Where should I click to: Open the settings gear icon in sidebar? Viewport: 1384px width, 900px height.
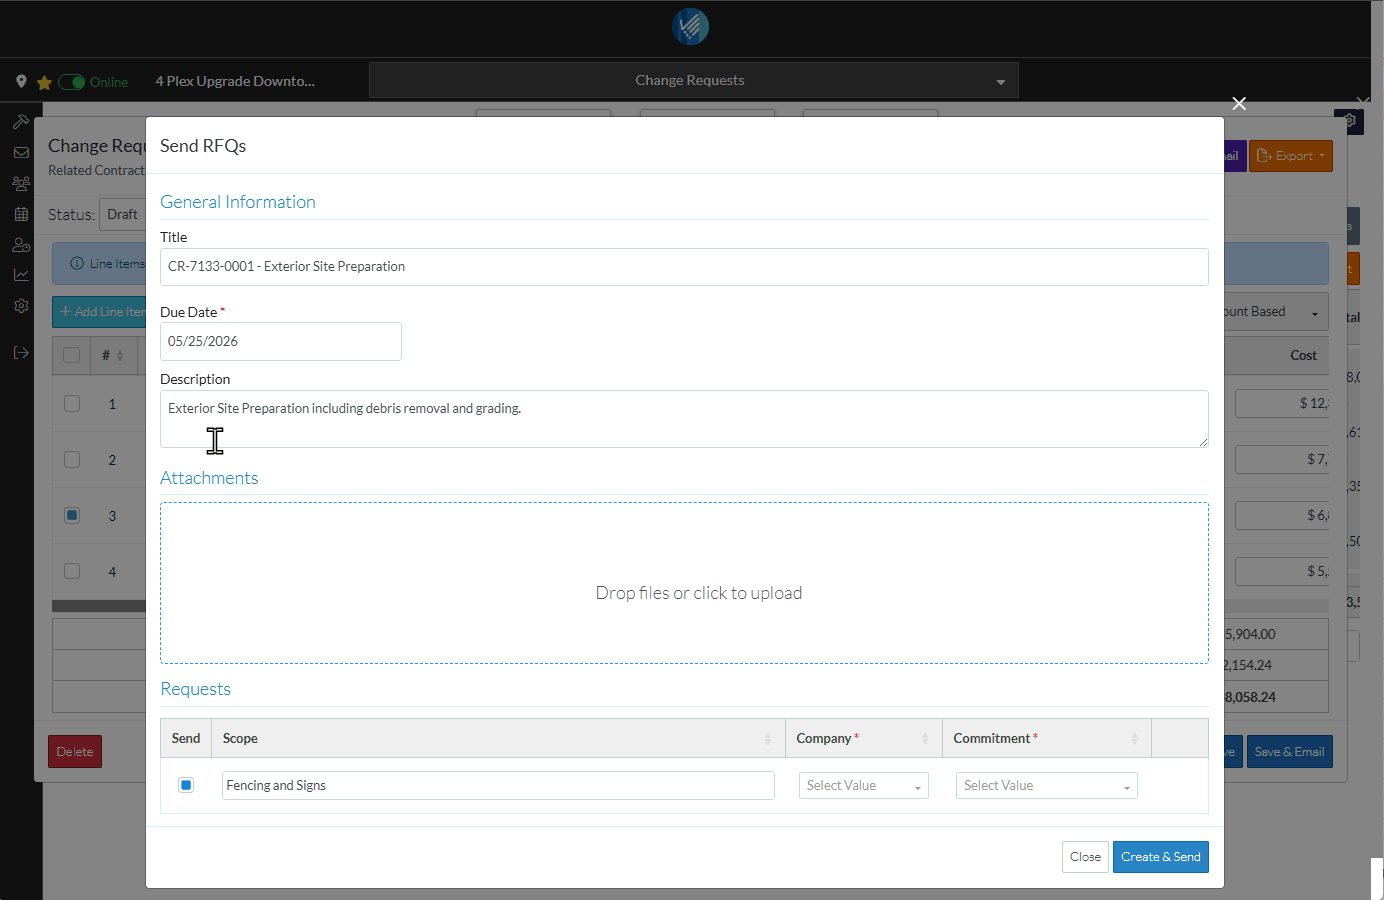click(21, 306)
